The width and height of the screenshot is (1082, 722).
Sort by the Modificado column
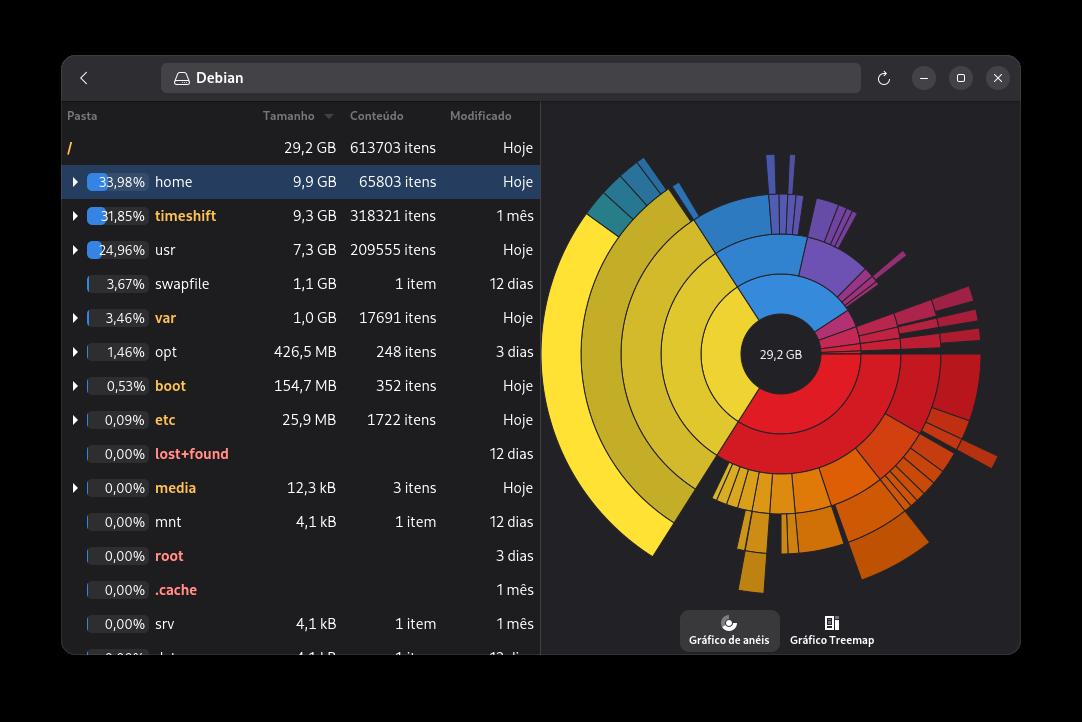tap(480, 116)
